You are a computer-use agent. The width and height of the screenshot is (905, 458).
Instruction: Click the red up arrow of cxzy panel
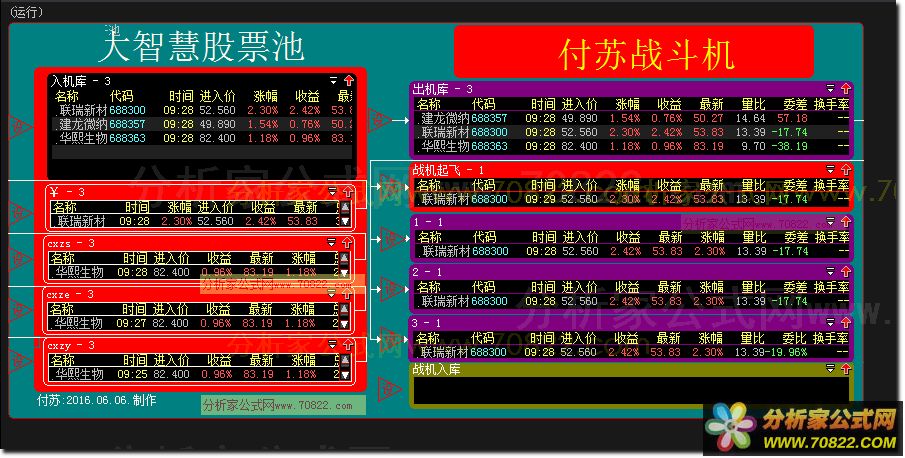click(x=348, y=345)
